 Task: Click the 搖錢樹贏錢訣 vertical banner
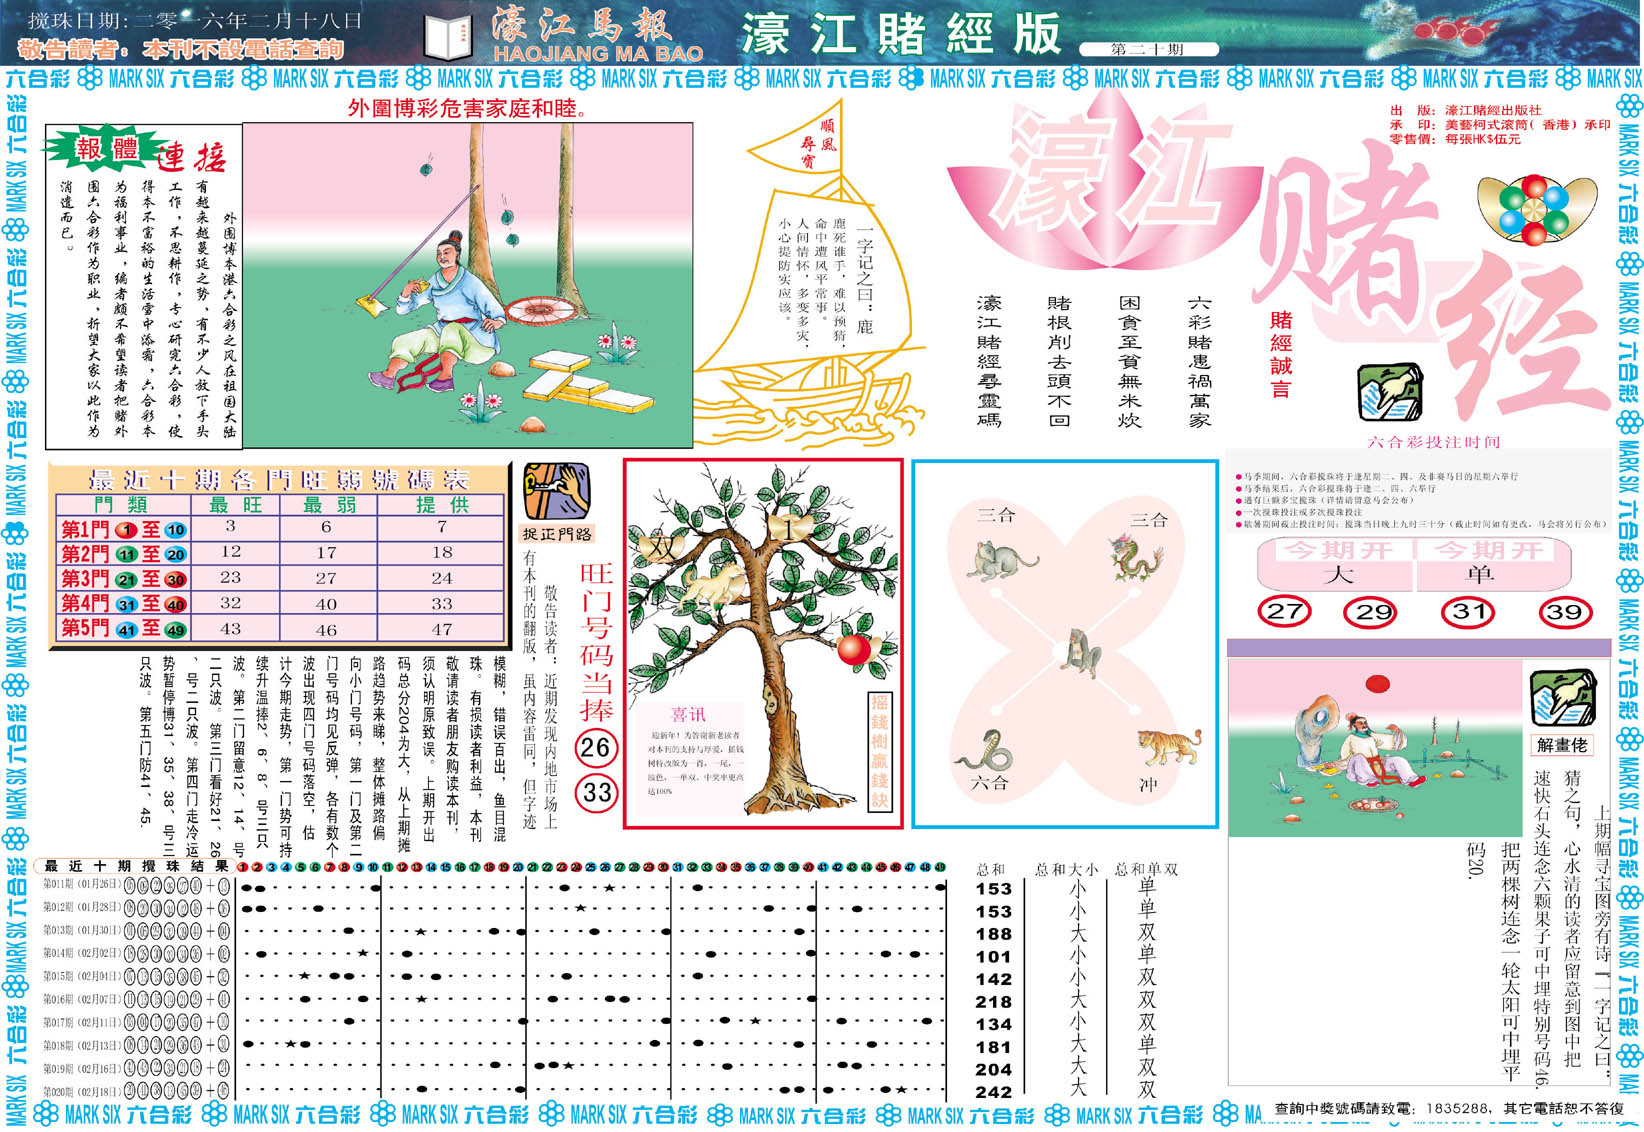(878, 751)
